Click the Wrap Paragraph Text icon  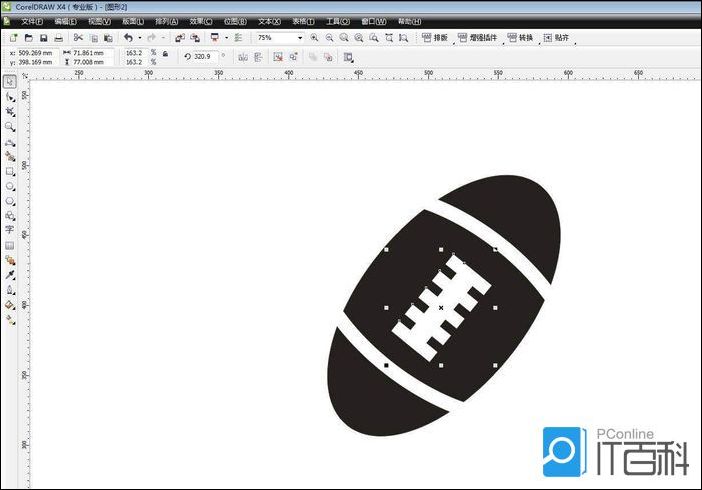348,57
